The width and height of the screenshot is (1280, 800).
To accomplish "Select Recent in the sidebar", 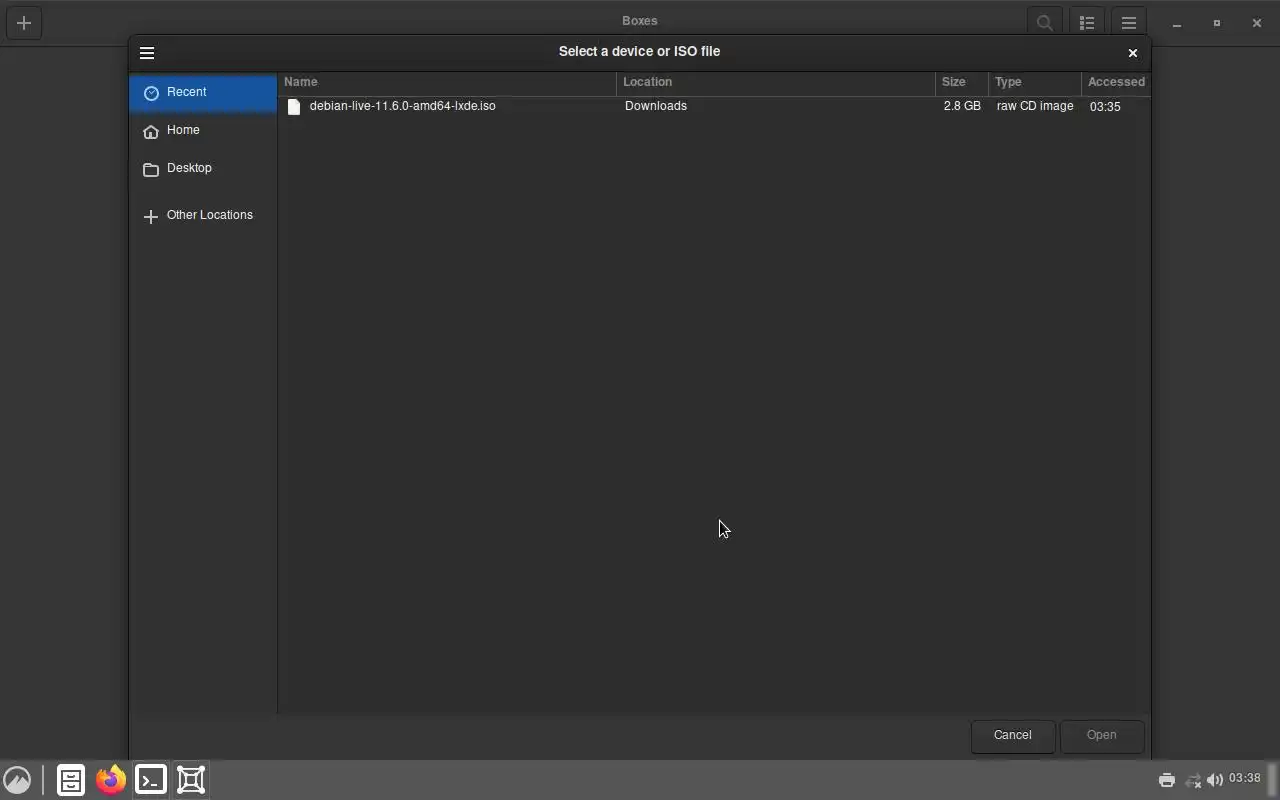I will tap(203, 92).
